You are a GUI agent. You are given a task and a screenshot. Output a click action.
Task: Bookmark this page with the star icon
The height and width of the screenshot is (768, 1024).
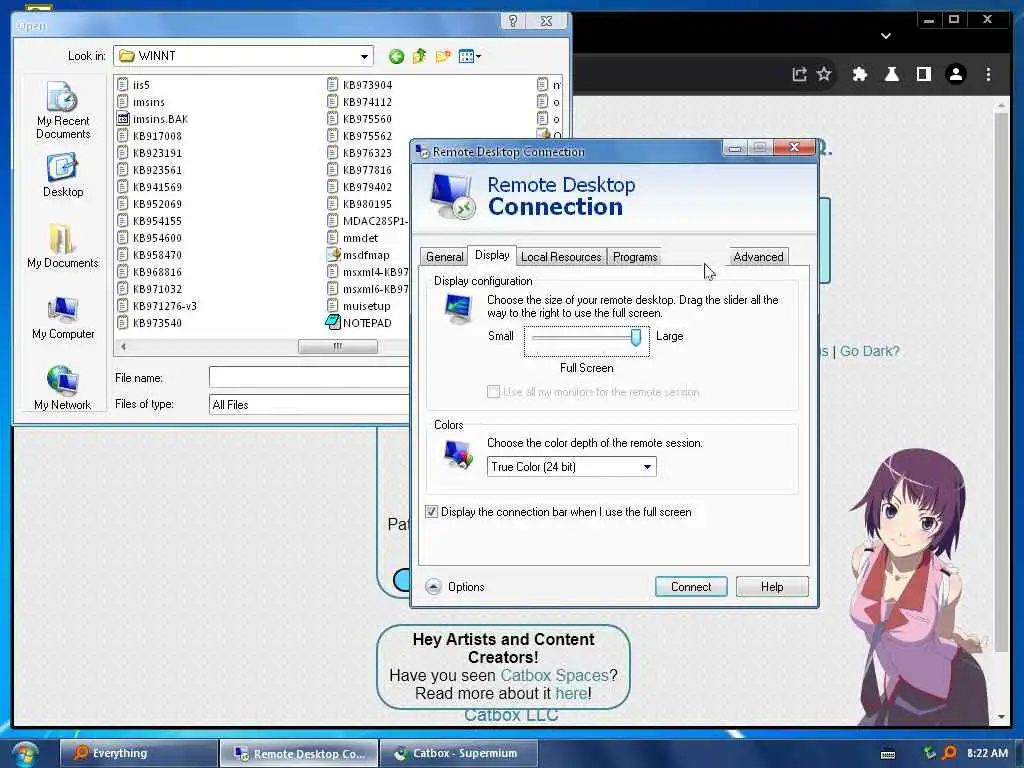824,74
